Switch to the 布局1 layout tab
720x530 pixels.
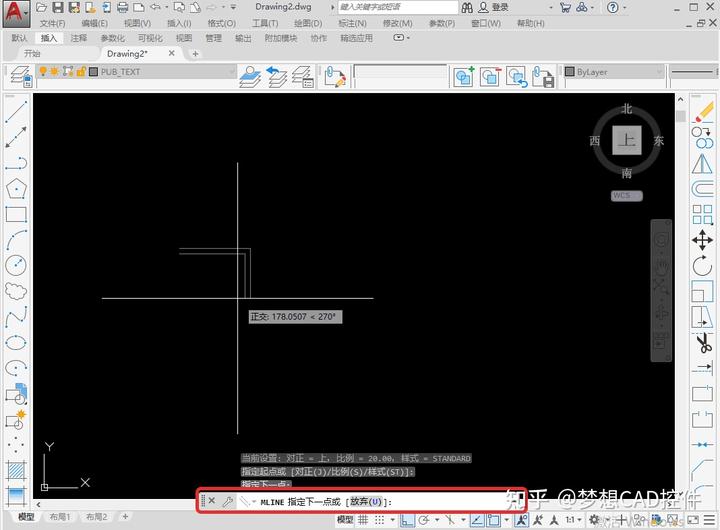click(60, 517)
